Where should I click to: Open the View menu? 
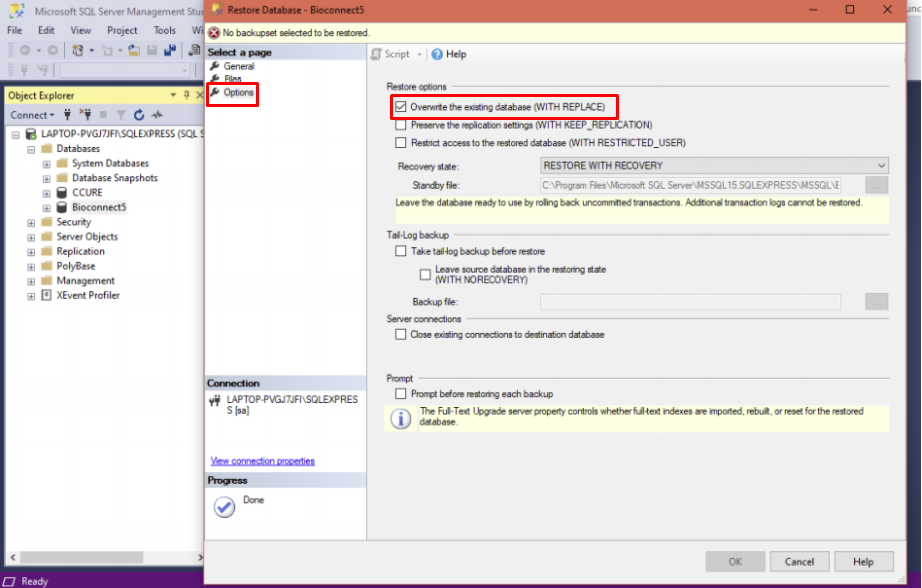click(x=81, y=30)
